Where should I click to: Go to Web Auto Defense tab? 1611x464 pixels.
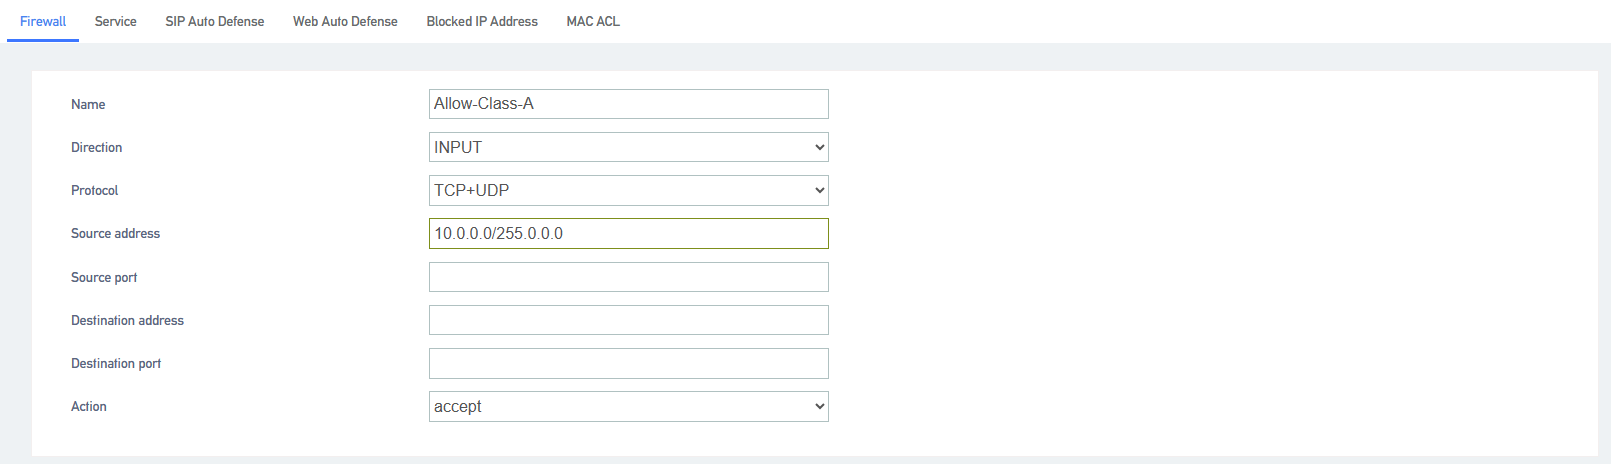(345, 21)
